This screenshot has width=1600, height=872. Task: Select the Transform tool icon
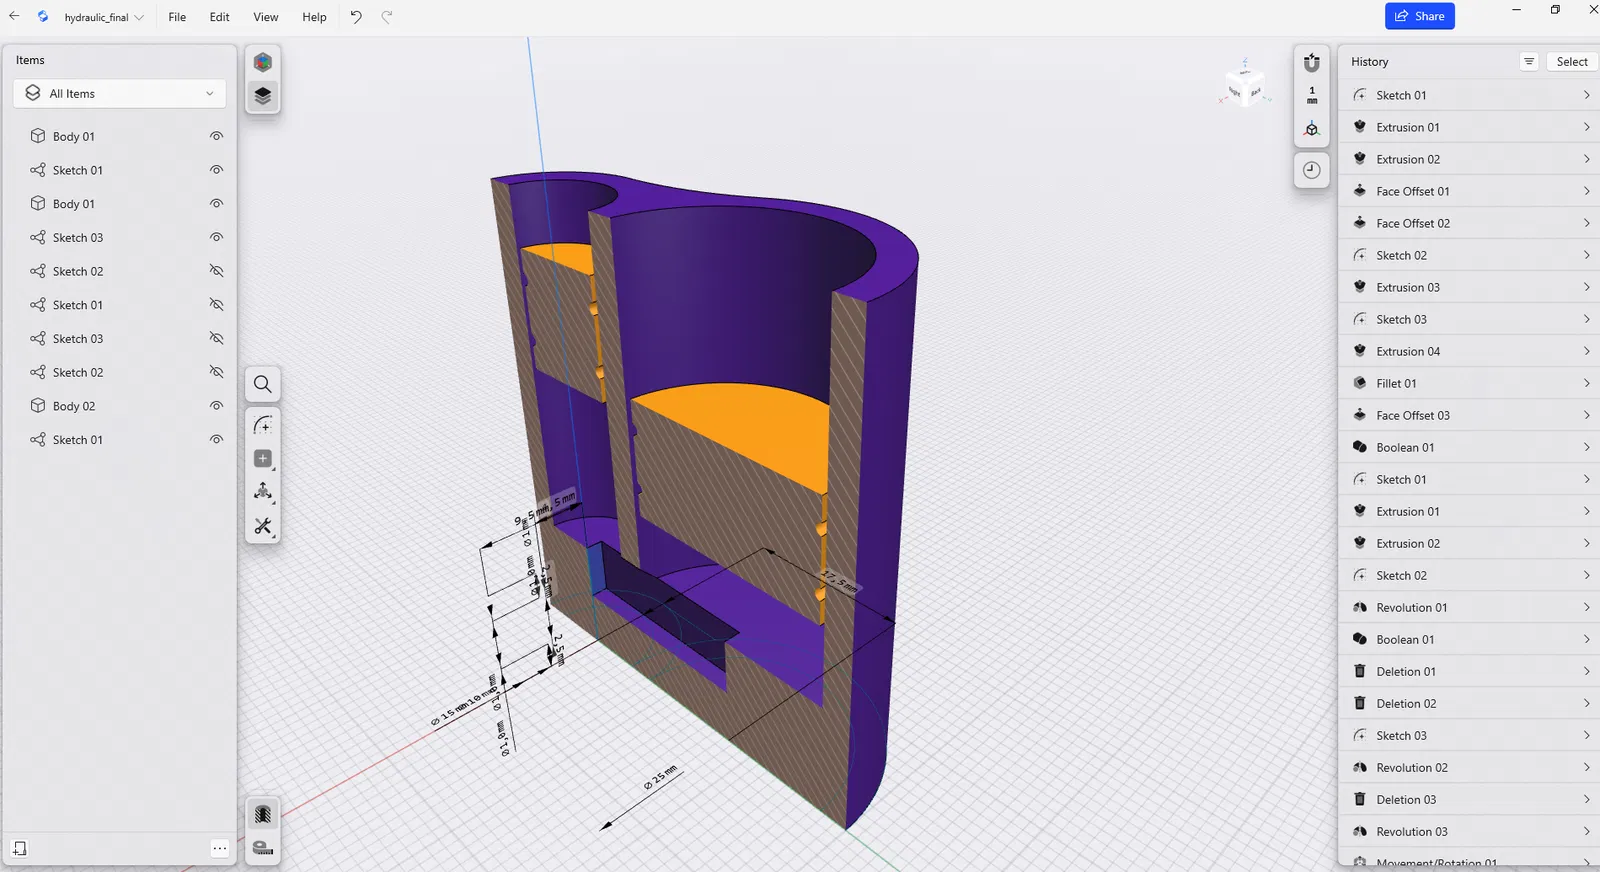pyautogui.click(x=263, y=492)
